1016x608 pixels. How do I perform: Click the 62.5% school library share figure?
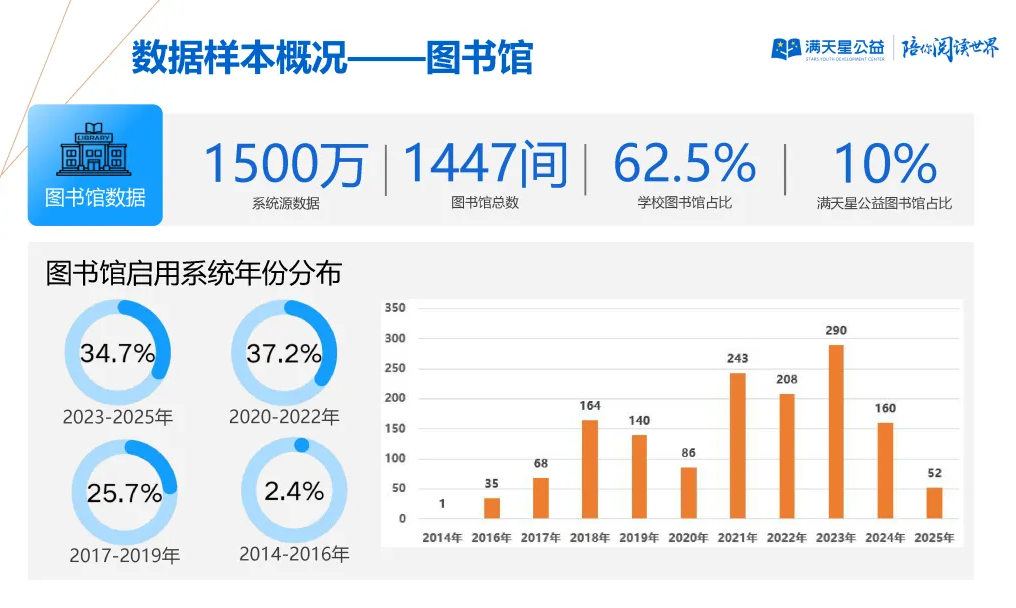(685, 164)
